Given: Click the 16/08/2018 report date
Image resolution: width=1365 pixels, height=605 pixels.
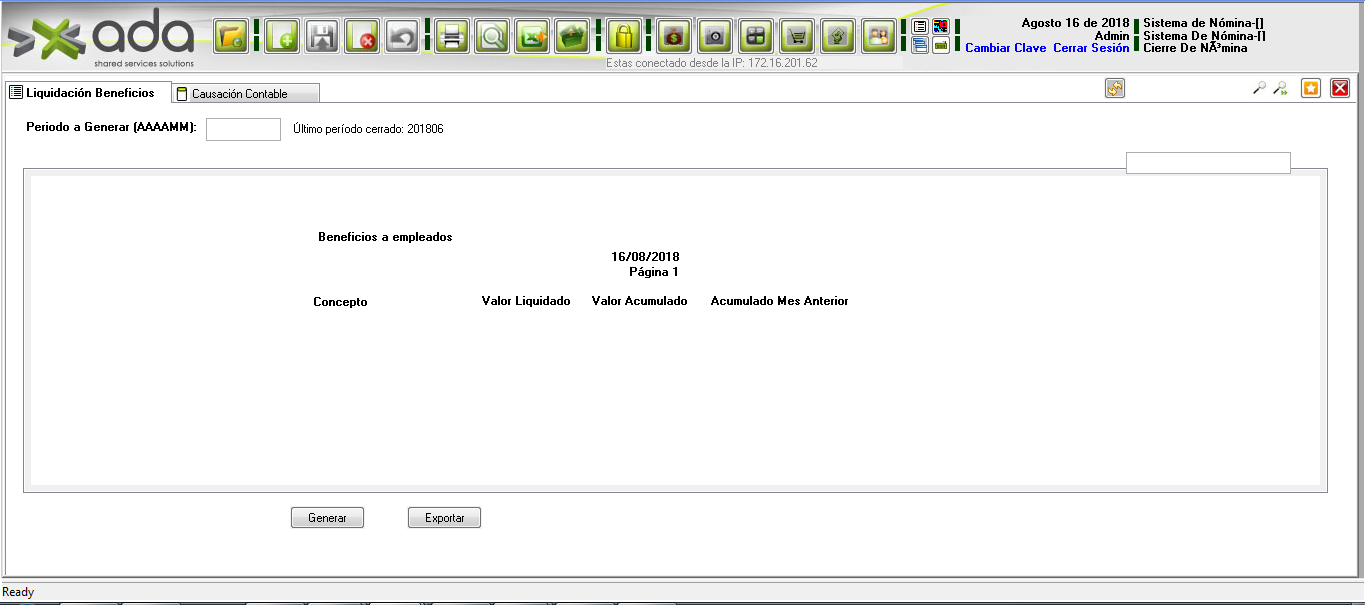Looking at the screenshot, I should point(646,257).
